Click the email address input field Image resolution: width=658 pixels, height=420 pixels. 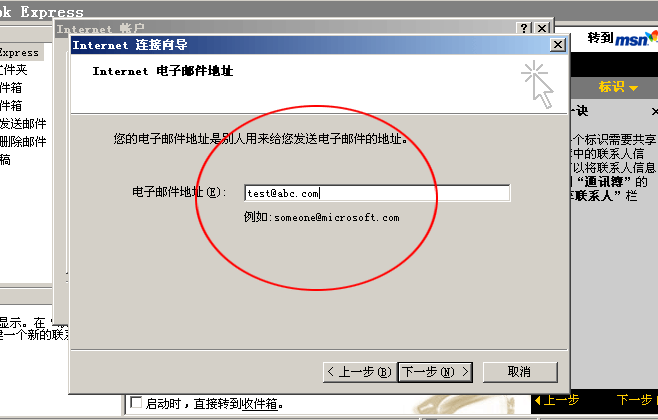377,193
